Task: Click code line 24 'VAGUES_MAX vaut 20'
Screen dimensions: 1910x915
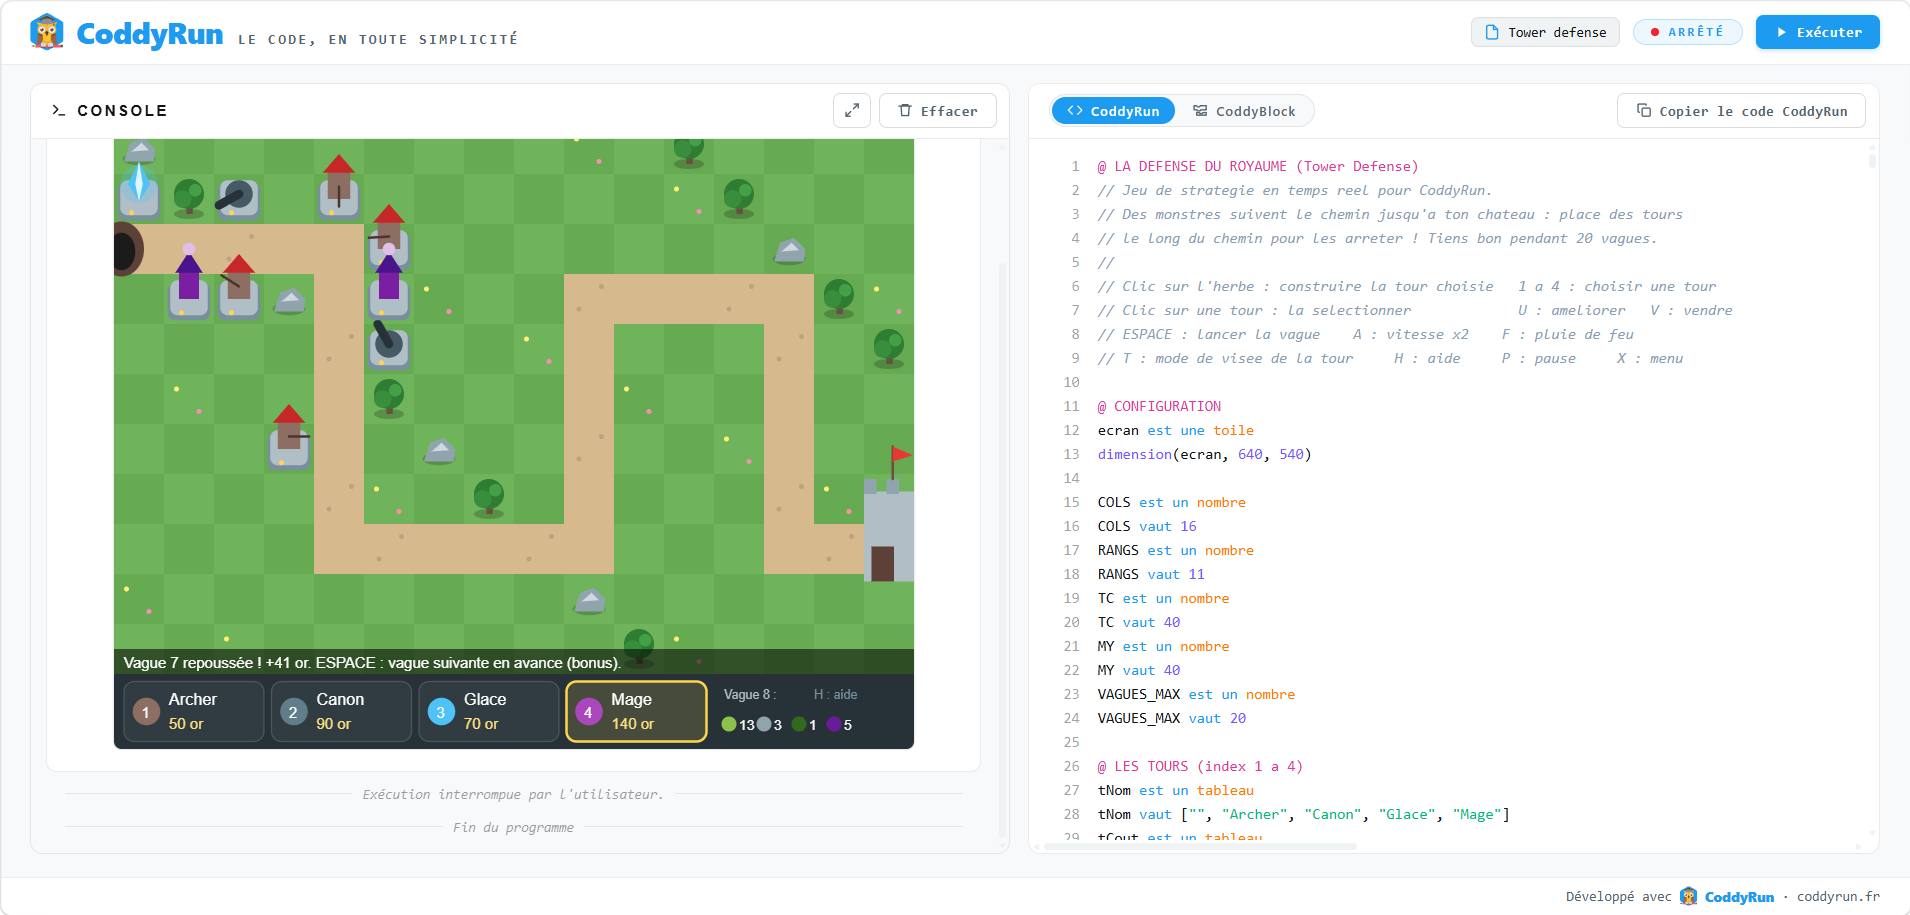Action: tap(1172, 718)
